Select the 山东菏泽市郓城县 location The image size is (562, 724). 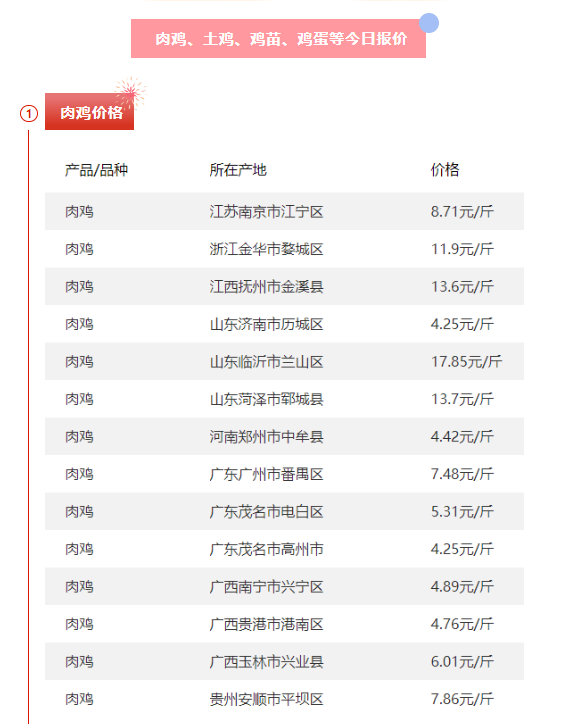266,399
